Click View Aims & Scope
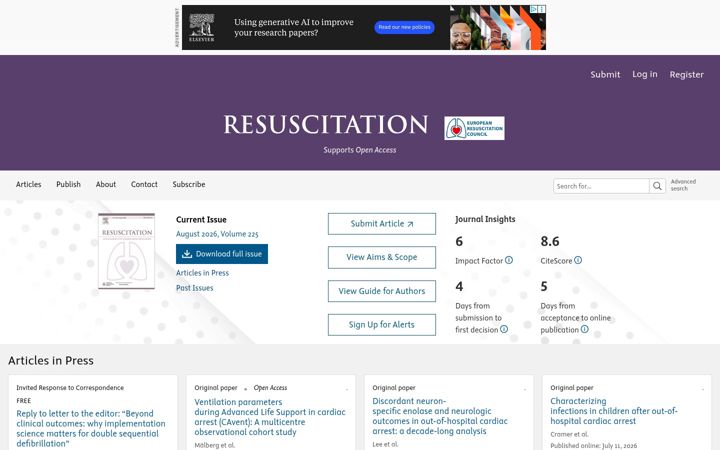 click(x=382, y=257)
